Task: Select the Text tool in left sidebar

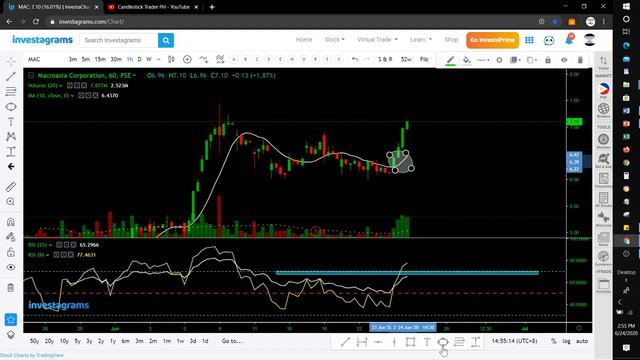Action: point(11,122)
